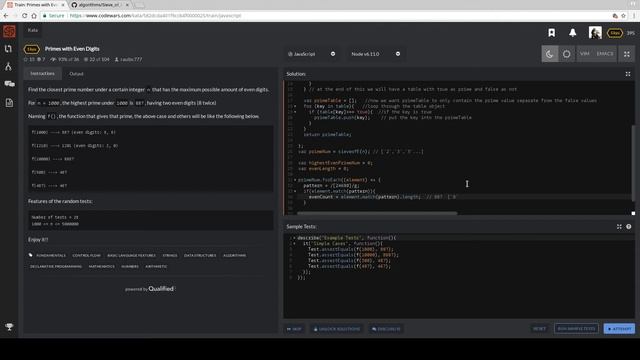640x360 pixels.
Task: Open the Training section from sidebar icon
Action: 8,49
